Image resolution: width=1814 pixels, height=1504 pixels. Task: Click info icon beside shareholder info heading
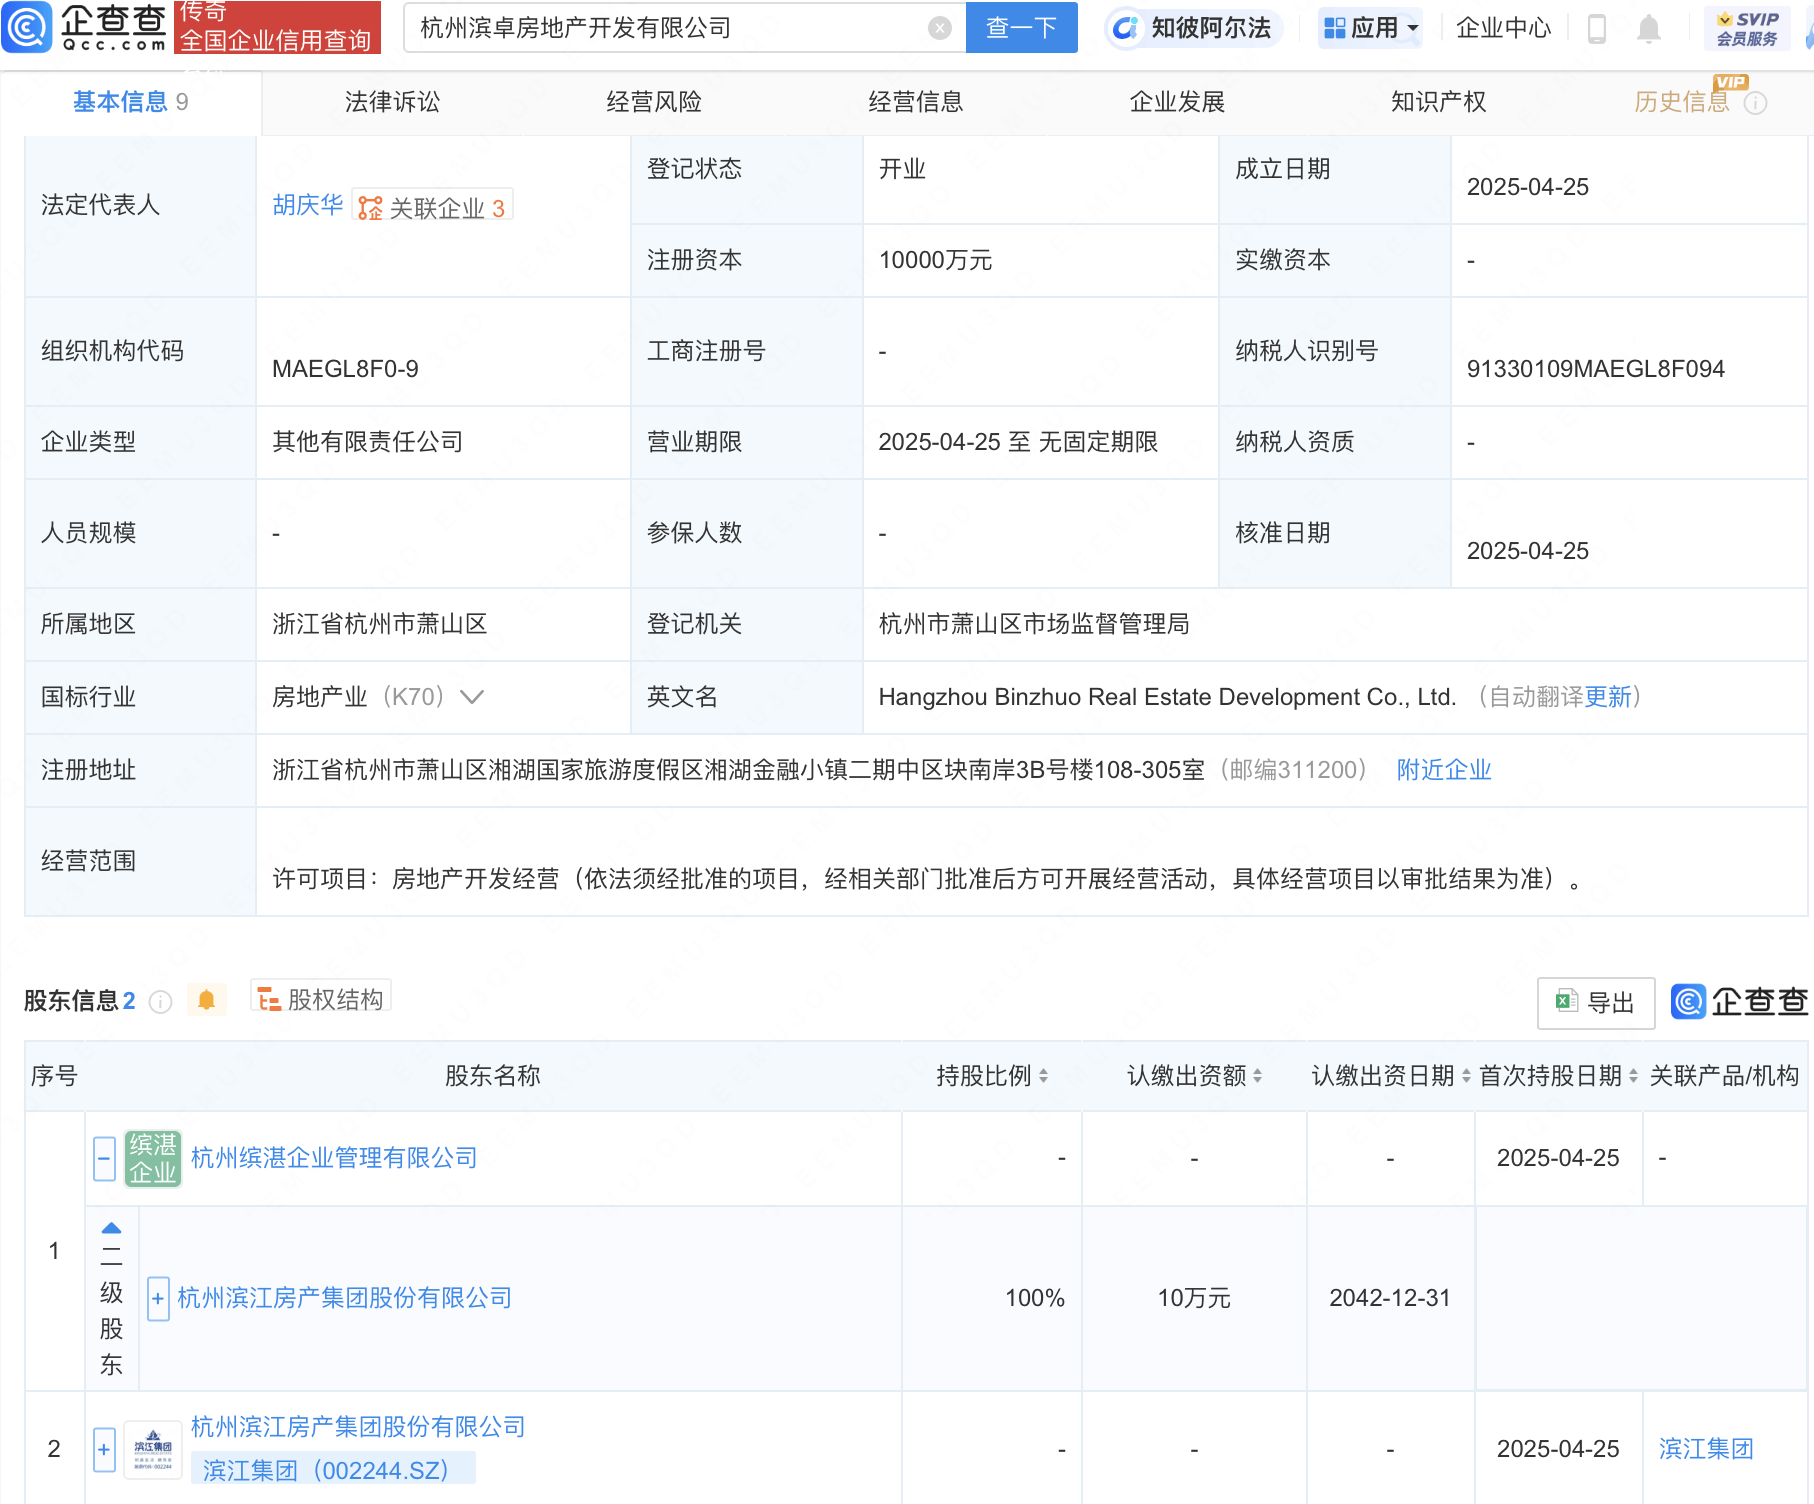point(160,1001)
